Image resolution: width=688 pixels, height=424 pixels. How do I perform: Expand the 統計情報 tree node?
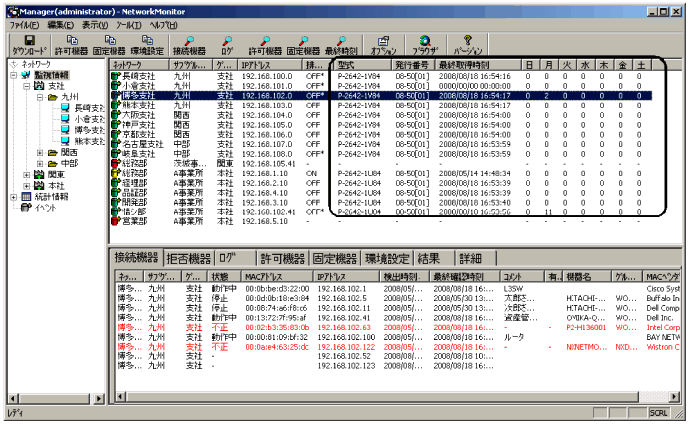coord(13,197)
